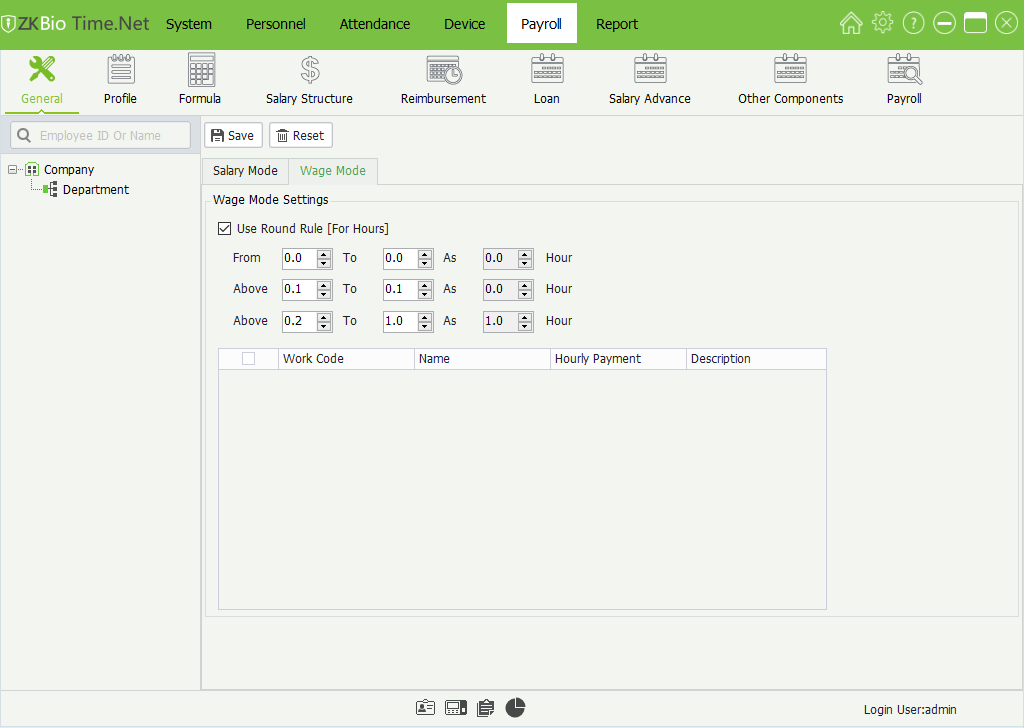The width and height of the screenshot is (1024, 728).
Task: Switch to the Salary Mode tab
Action: click(x=246, y=171)
